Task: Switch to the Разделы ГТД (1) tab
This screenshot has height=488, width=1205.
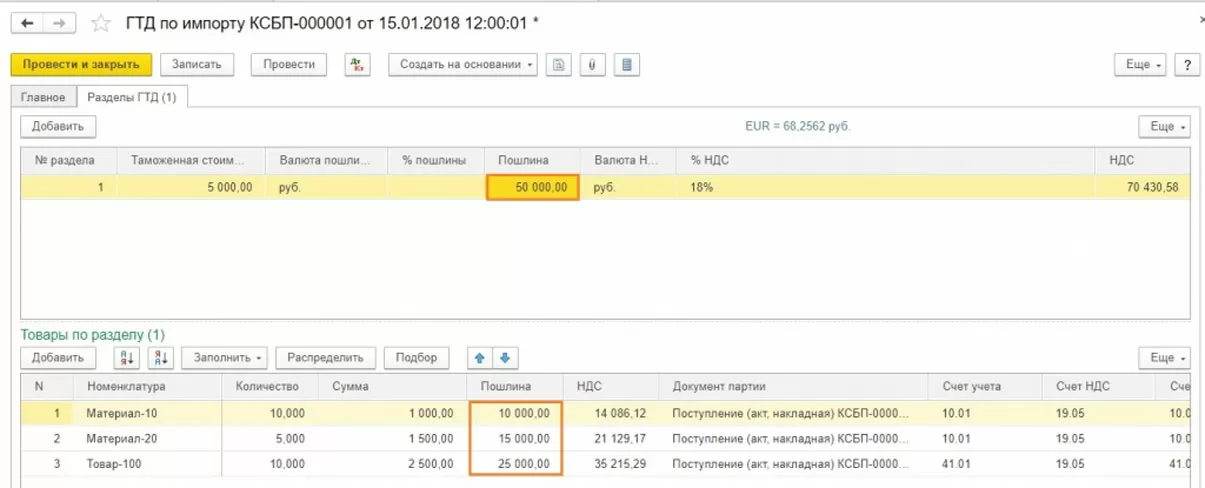Action: click(x=132, y=97)
